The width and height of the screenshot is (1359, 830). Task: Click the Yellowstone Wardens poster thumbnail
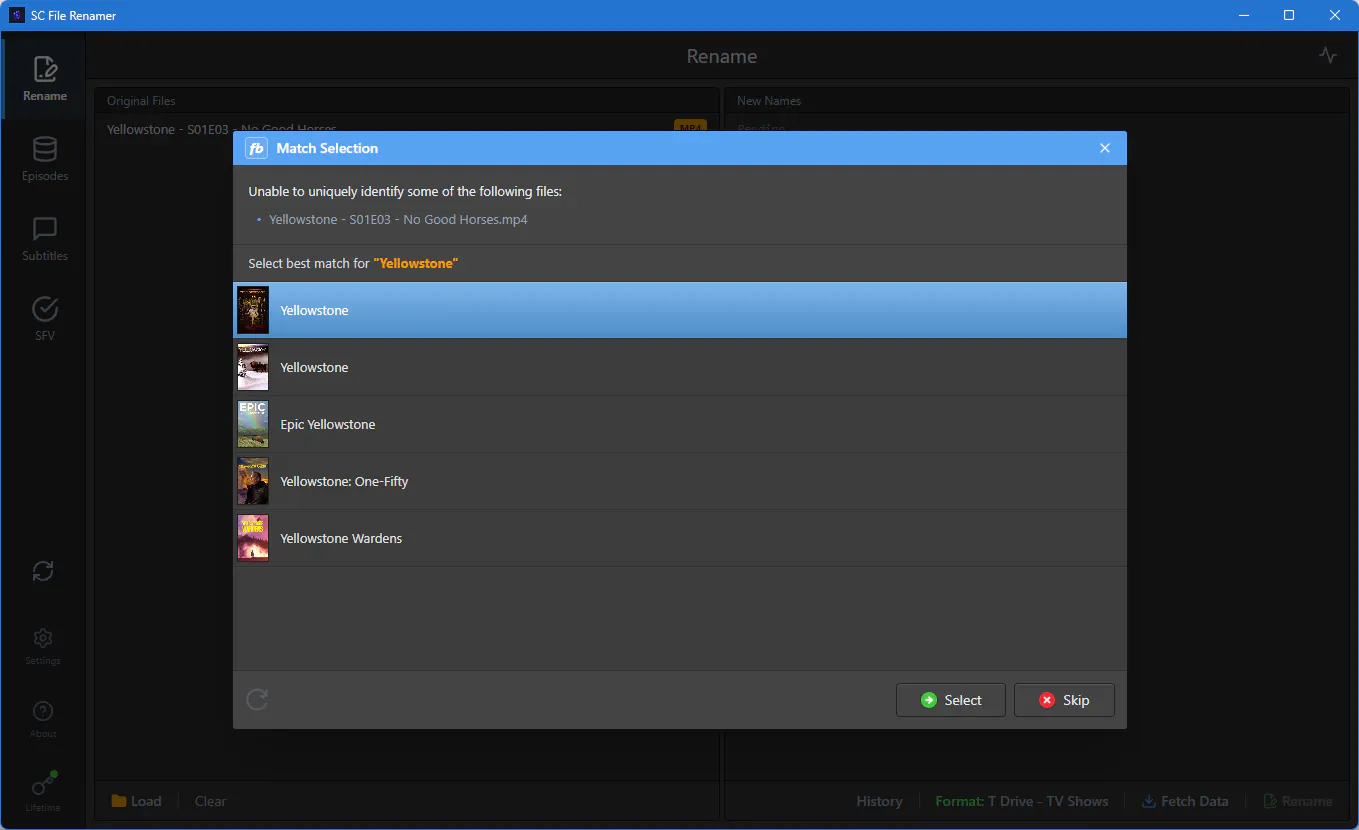point(253,538)
